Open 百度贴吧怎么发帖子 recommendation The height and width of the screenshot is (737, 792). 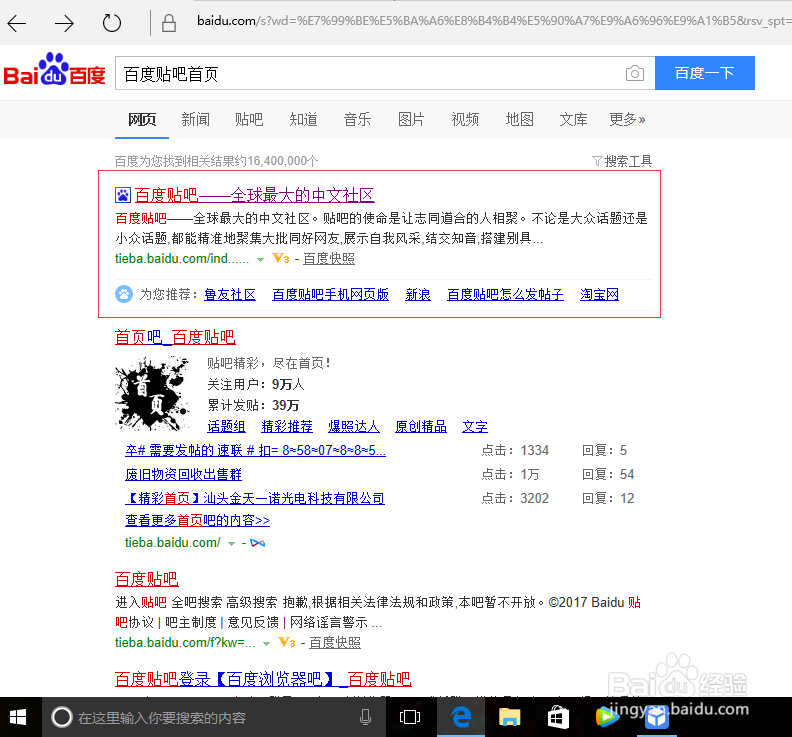click(x=505, y=294)
